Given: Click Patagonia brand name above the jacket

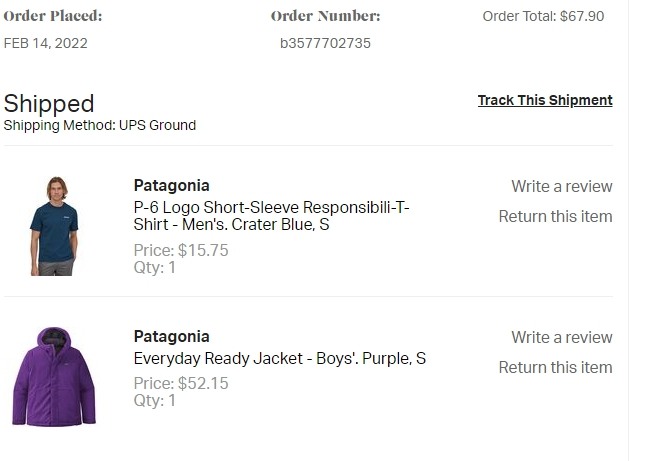Looking at the screenshot, I should 172,337.
